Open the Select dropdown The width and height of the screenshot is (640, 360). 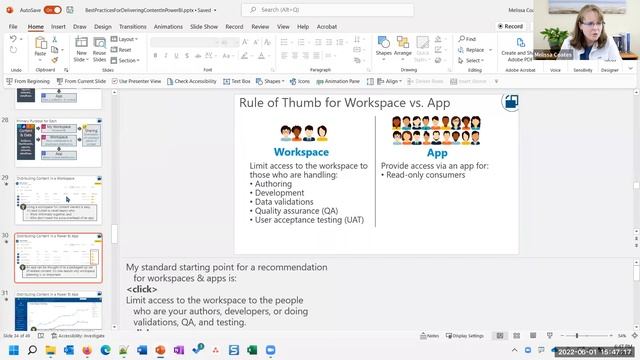point(471,60)
